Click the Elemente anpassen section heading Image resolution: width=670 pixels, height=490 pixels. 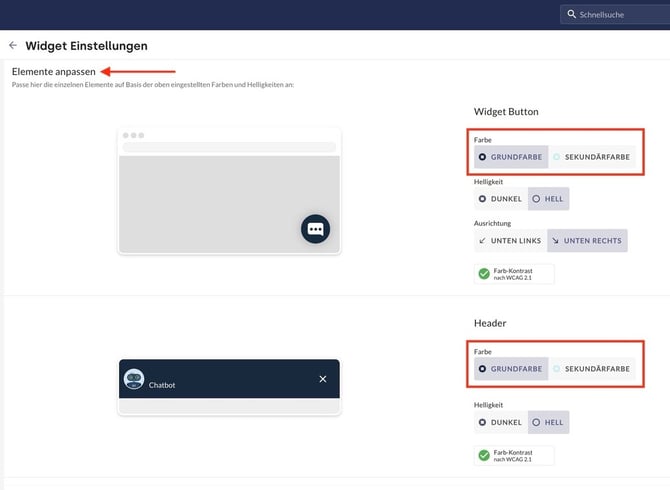click(54, 72)
